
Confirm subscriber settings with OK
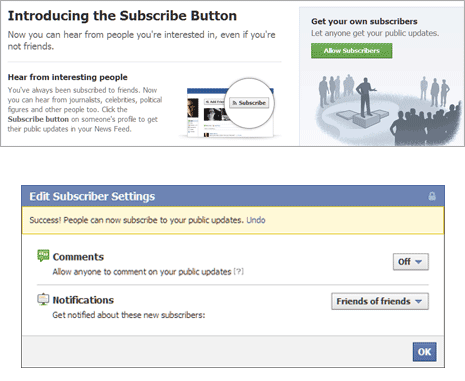click(424, 352)
